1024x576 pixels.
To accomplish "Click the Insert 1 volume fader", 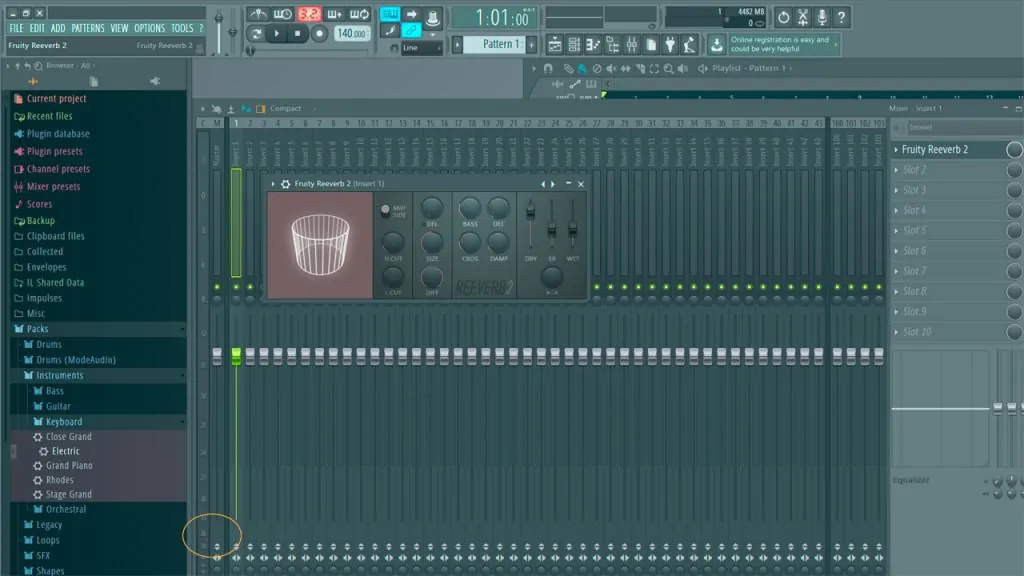I will [236, 357].
